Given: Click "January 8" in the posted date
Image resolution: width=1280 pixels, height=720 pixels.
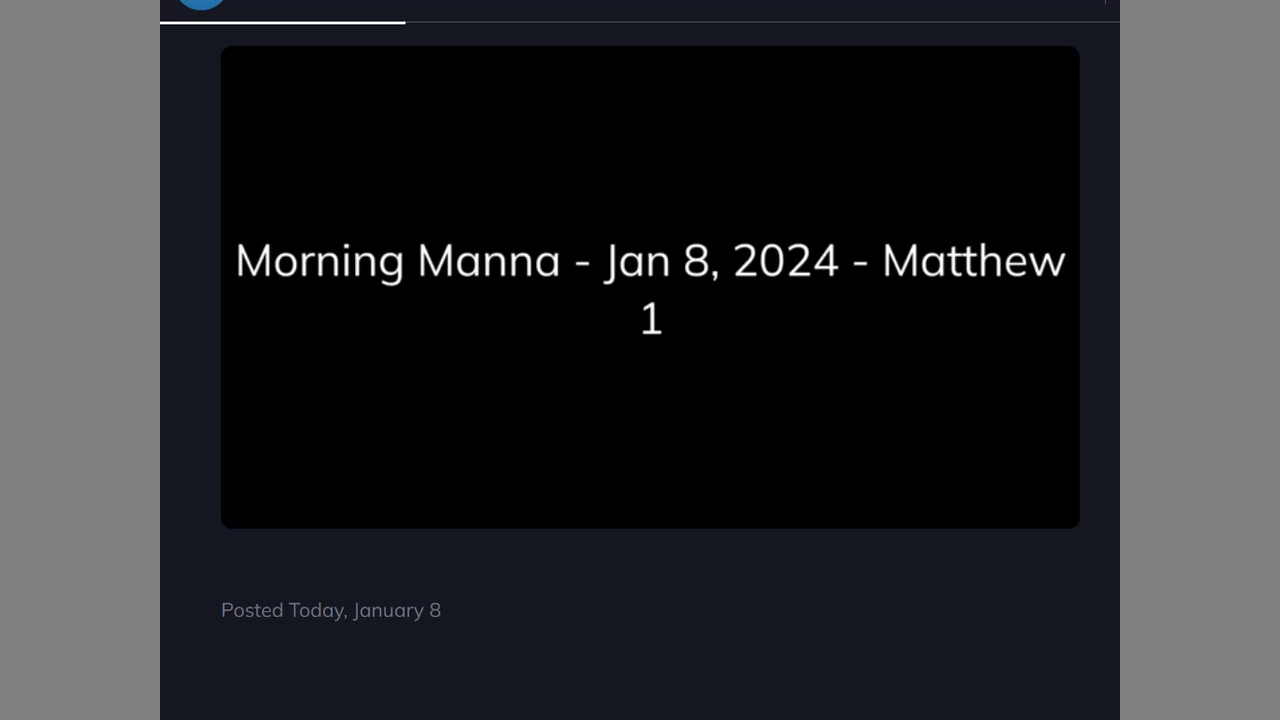Looking at the screenshot, I should click(397, 610).
